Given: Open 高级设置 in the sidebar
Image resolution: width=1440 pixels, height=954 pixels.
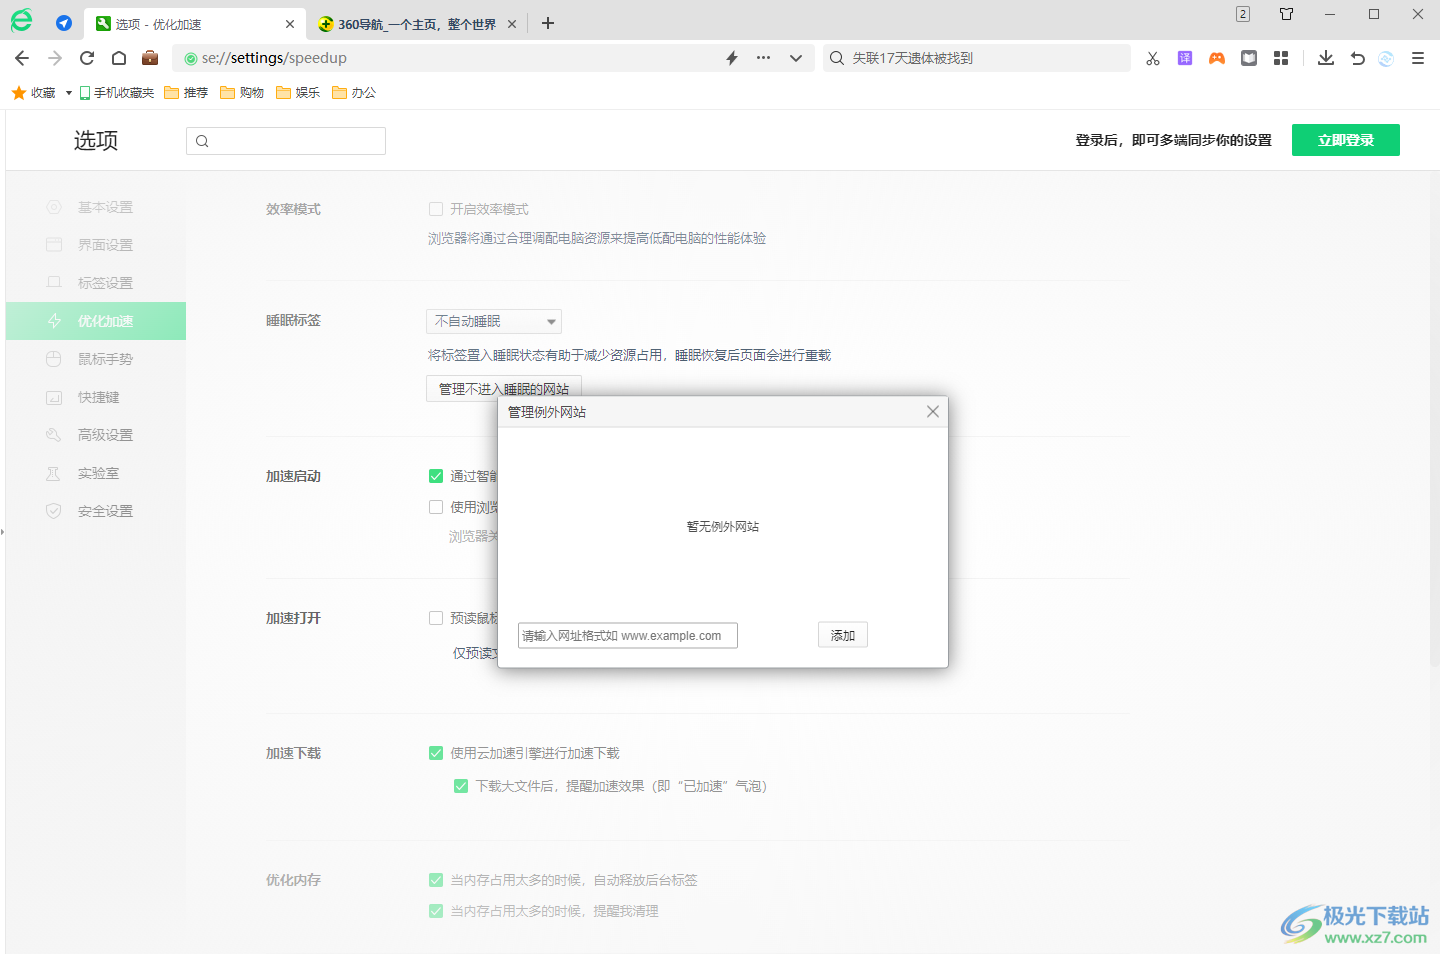Looking at the screenshot, I should pos(96,435).
